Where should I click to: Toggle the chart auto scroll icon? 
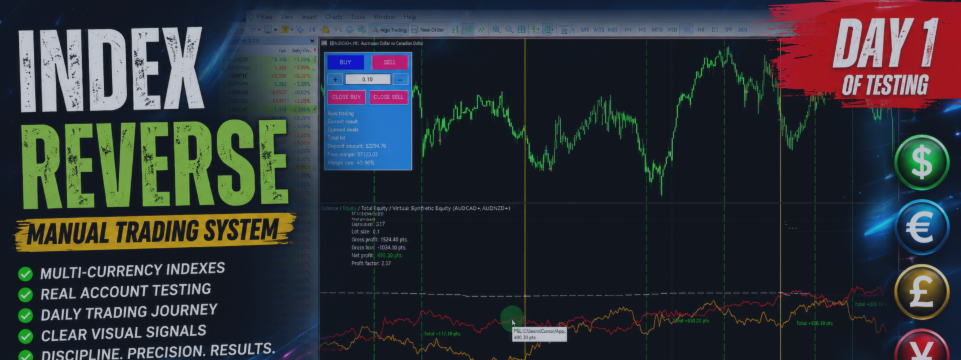click(x=535, y=30)
